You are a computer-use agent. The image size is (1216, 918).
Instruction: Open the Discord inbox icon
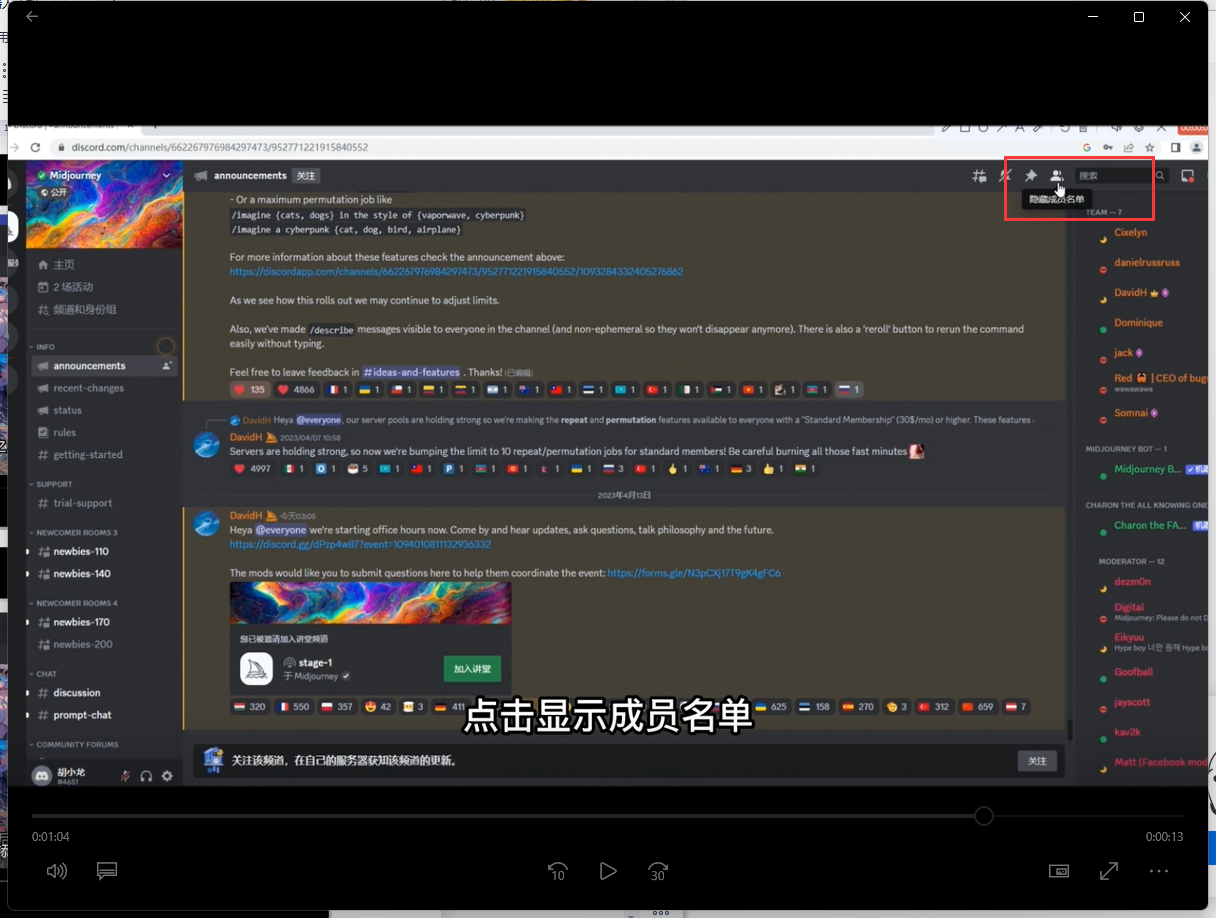coord(1187,175)
